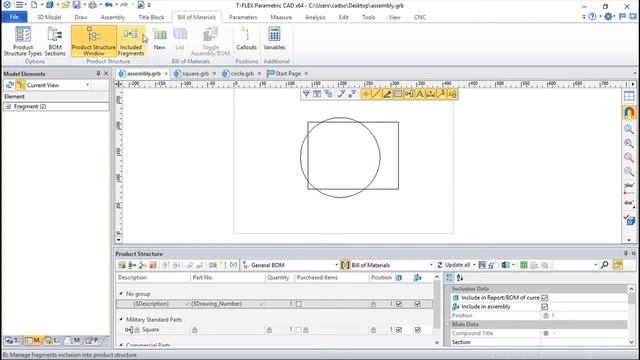This screenshot has height=360, width=640.
Task: Open BOM Sections settings
Action: [x=55, y=41]
